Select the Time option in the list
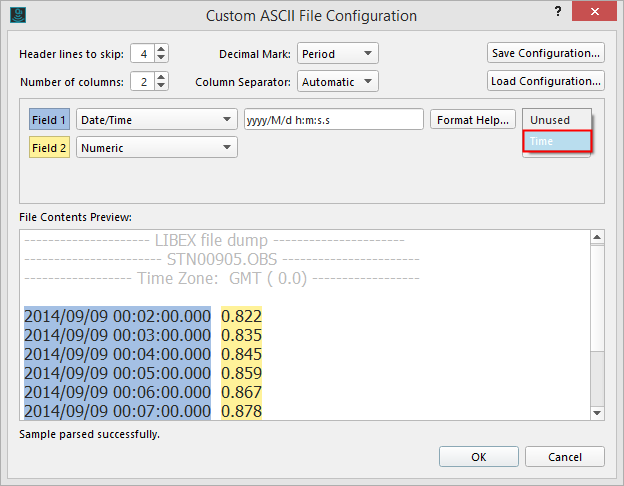The height and width of the screenshot is (486, 624). (x=556, y=141)
